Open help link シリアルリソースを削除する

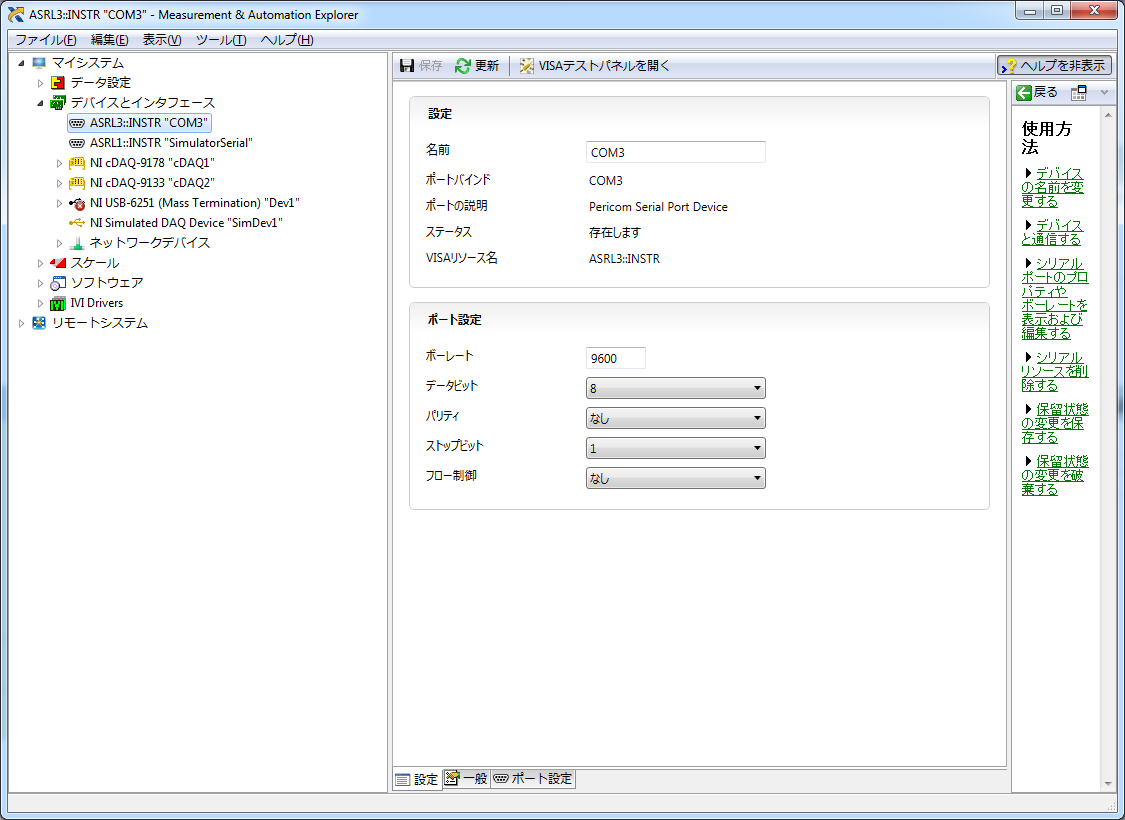click(x=1055, y=372)
